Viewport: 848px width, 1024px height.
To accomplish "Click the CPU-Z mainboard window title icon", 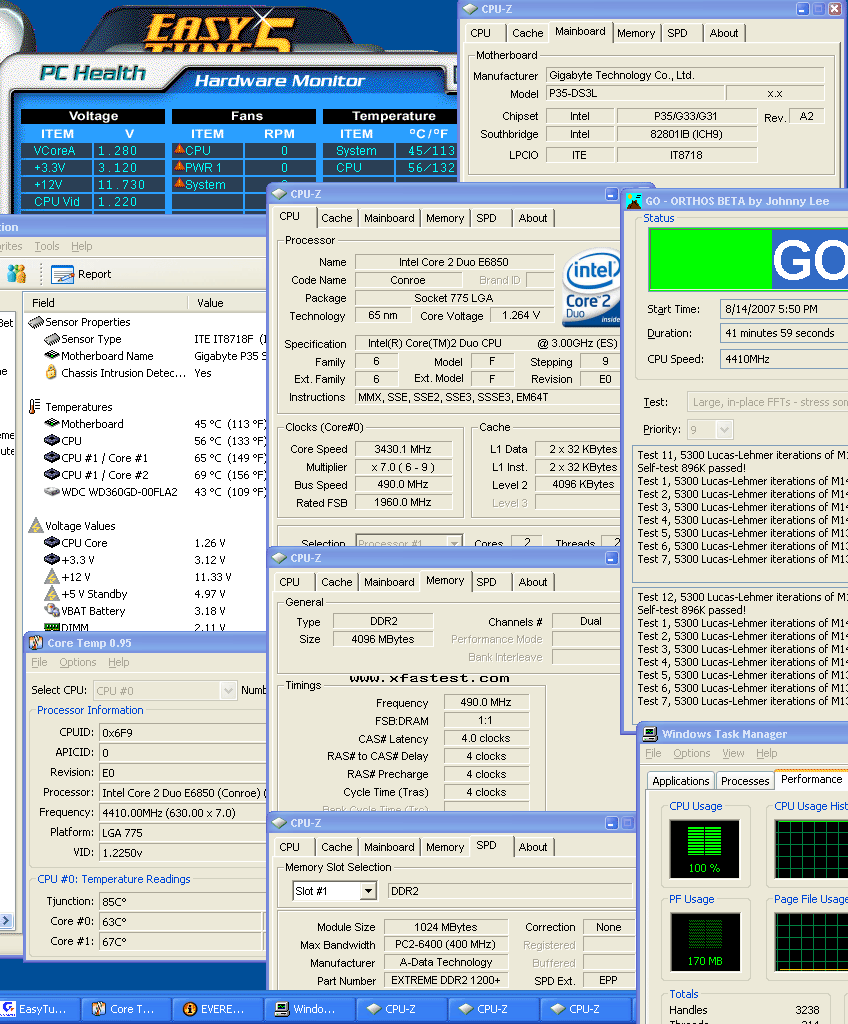I will 470,9.
